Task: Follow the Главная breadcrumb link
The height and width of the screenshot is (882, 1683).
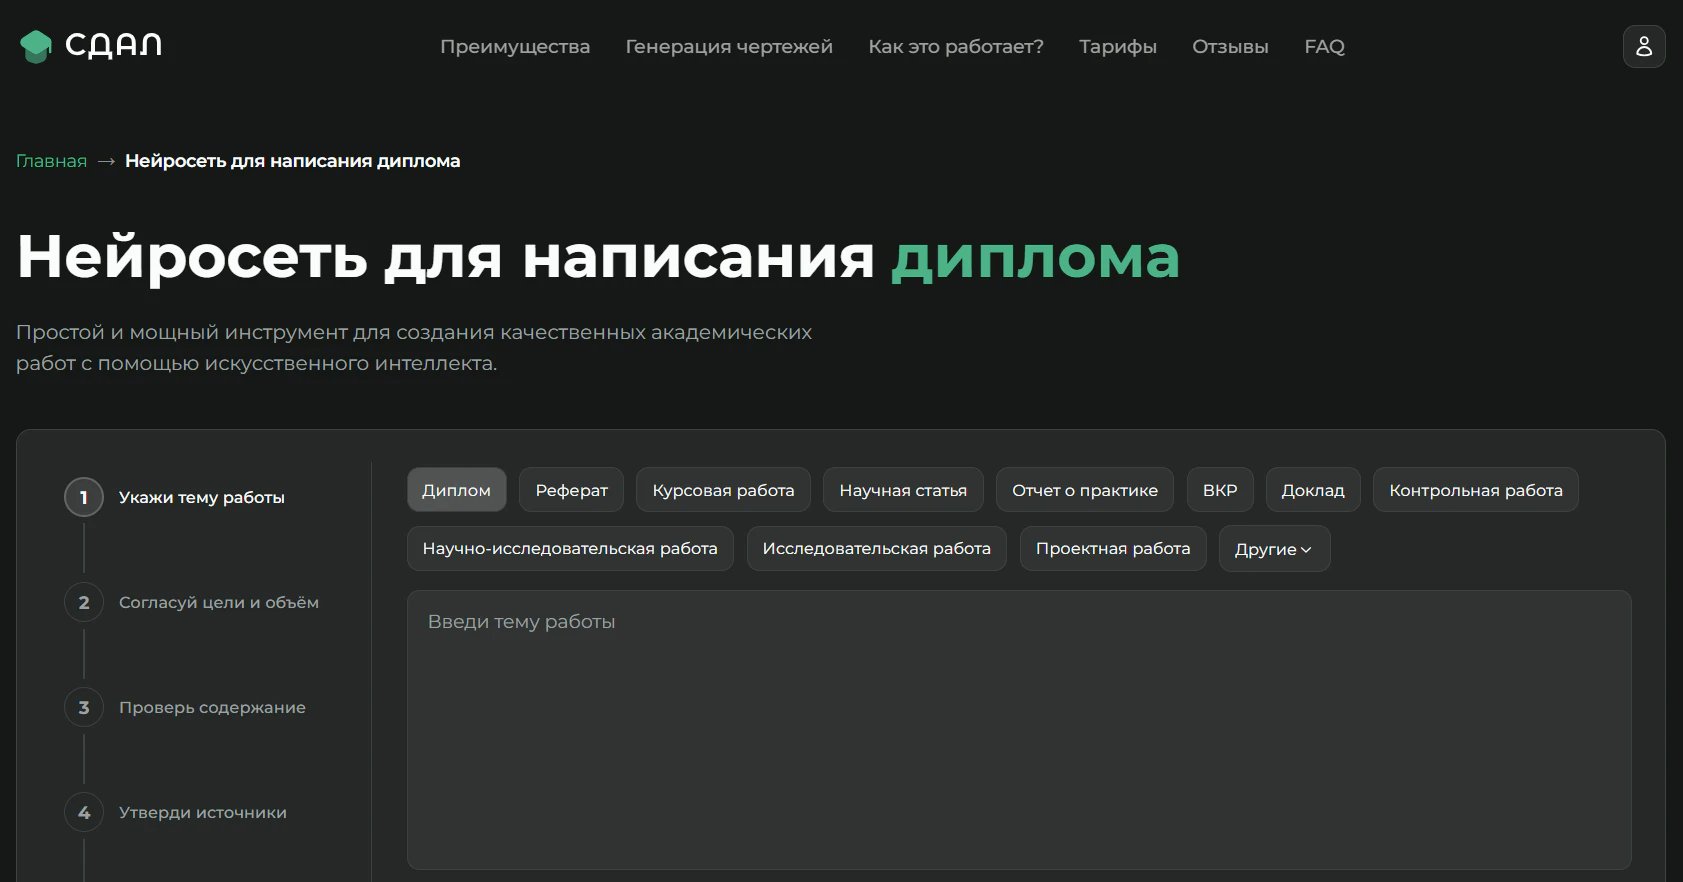Action: pyautogui.click(x=51, y=161)
